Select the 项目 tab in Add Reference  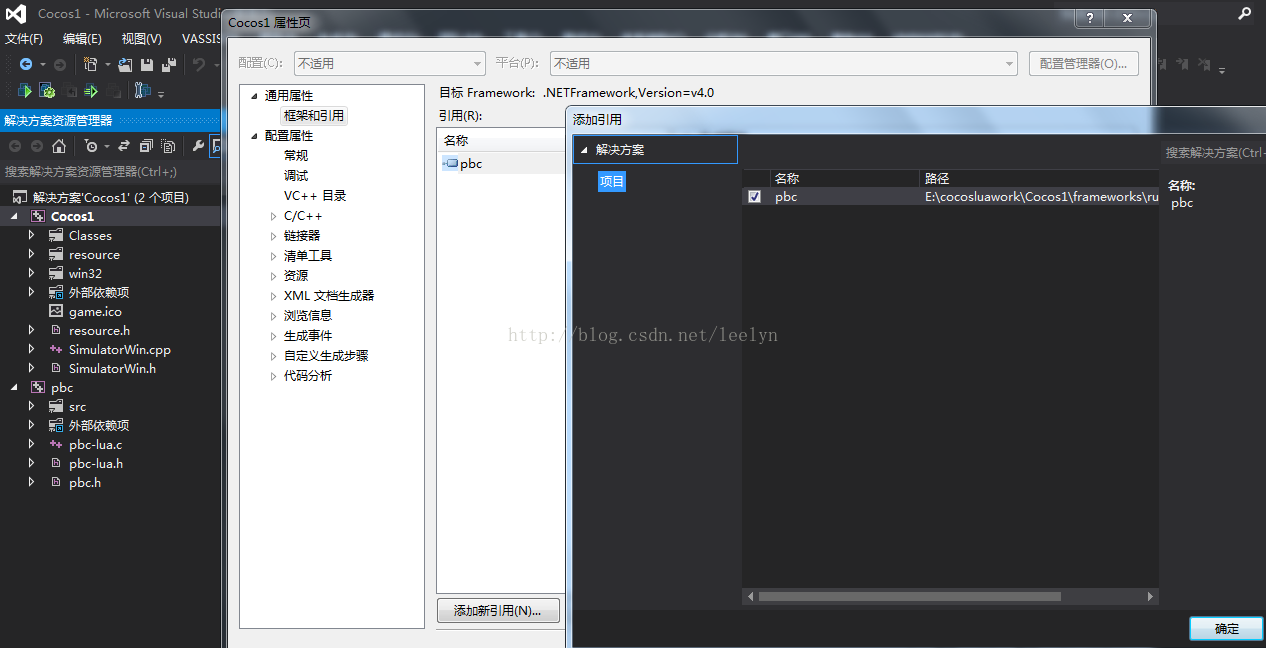[612, 181]
